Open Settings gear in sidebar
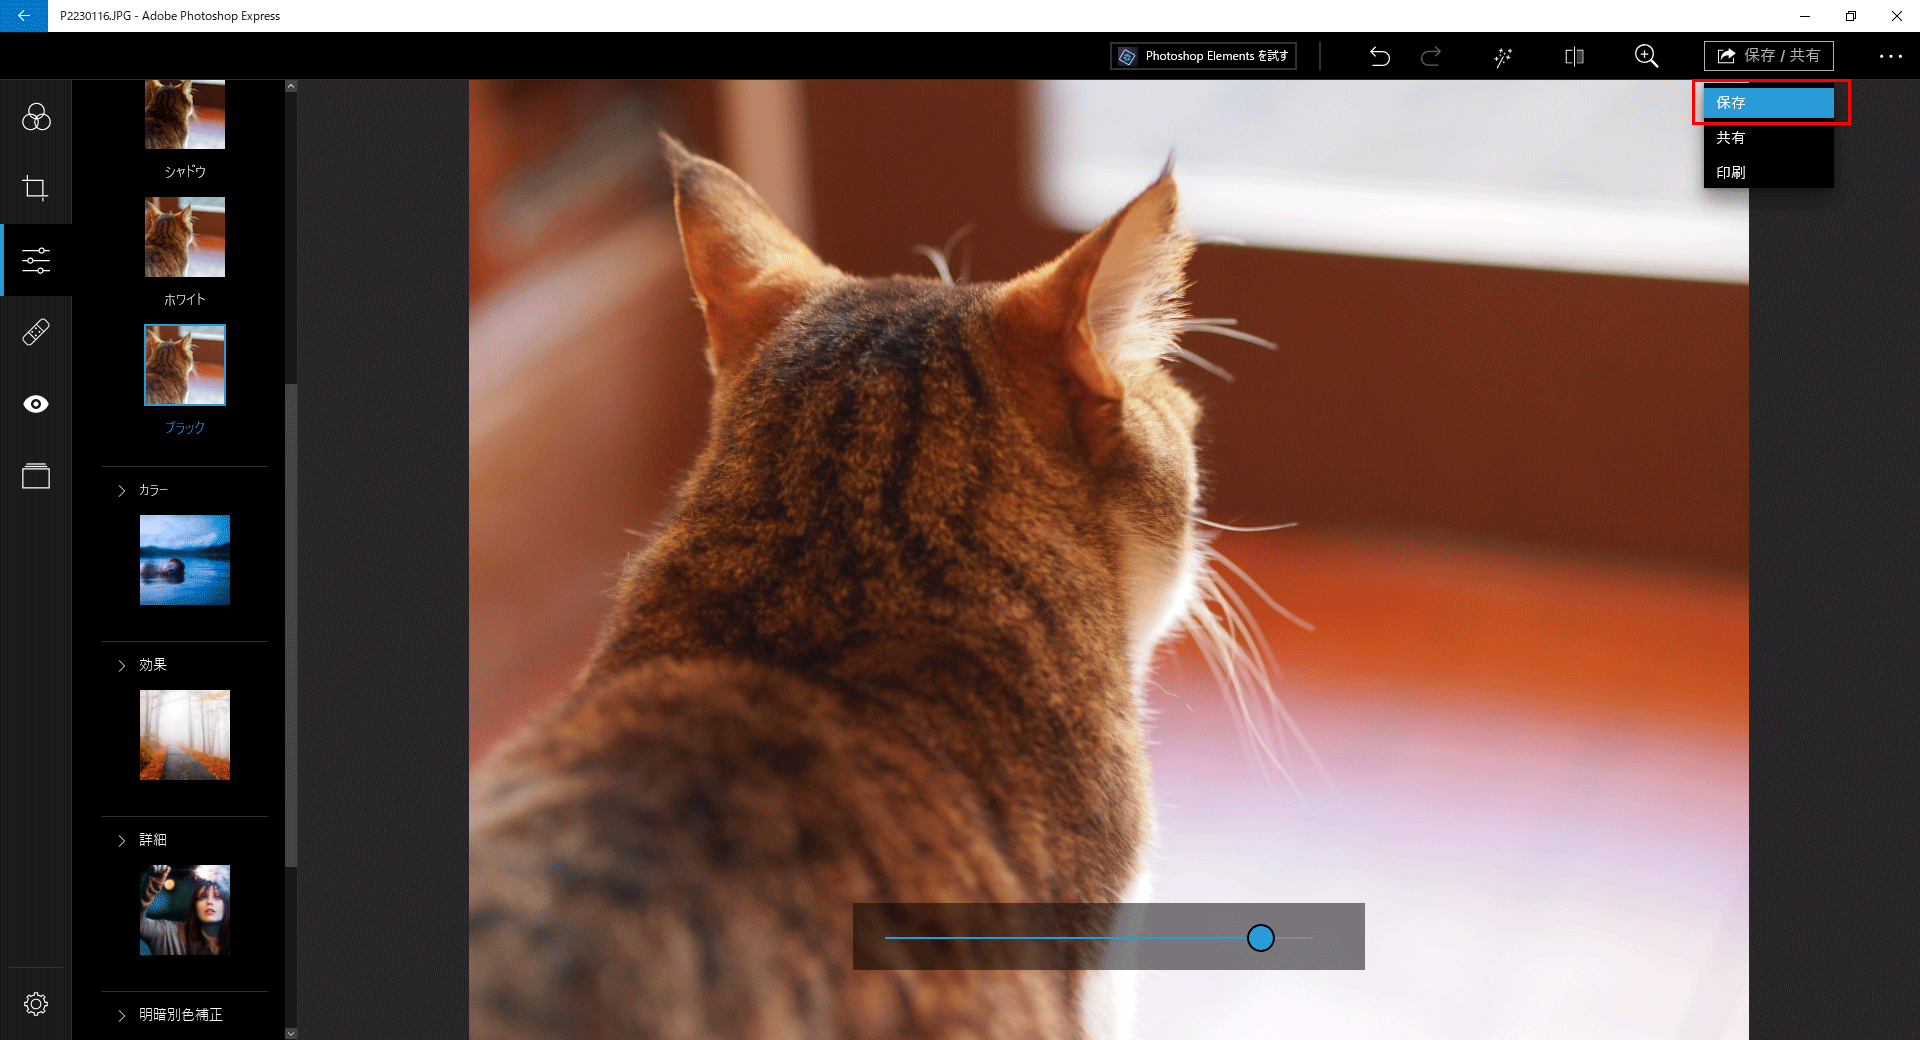The image size is (1920, 1040). 36,1004
